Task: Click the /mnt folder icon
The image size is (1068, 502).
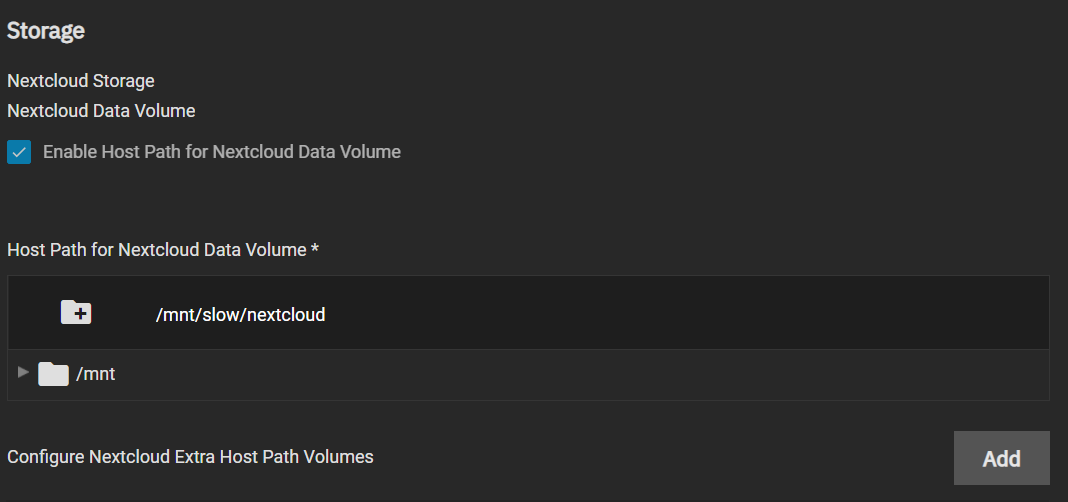Action: pyautogui.click(x=53, y=375)
